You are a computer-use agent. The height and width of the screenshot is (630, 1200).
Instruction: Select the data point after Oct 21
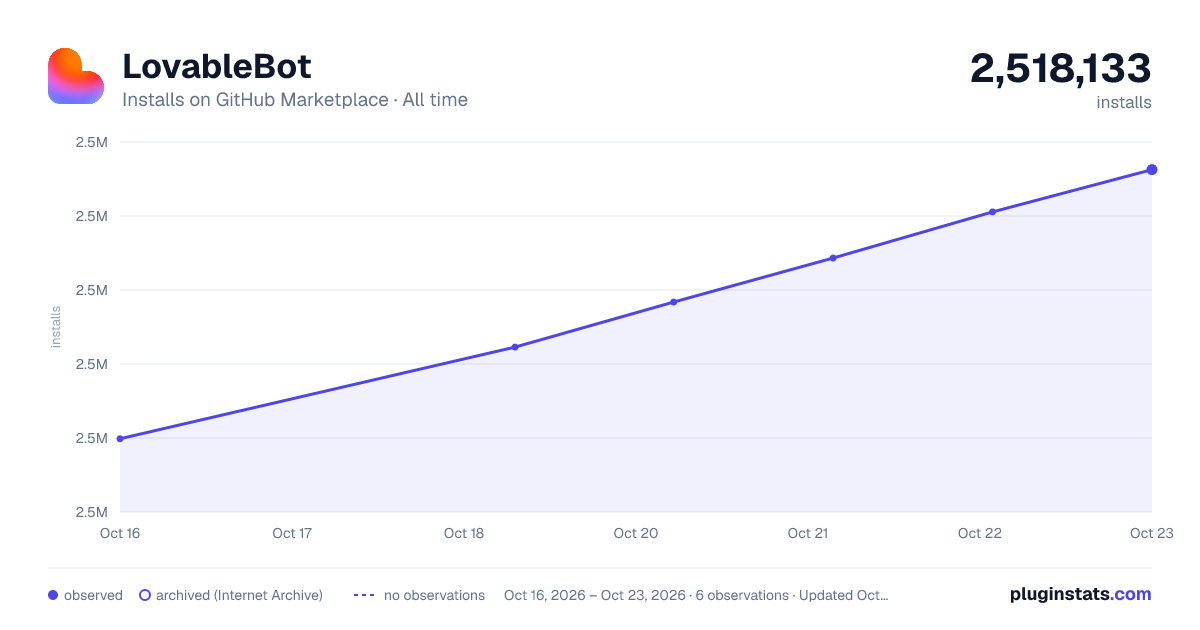click(x=833, y=258)
